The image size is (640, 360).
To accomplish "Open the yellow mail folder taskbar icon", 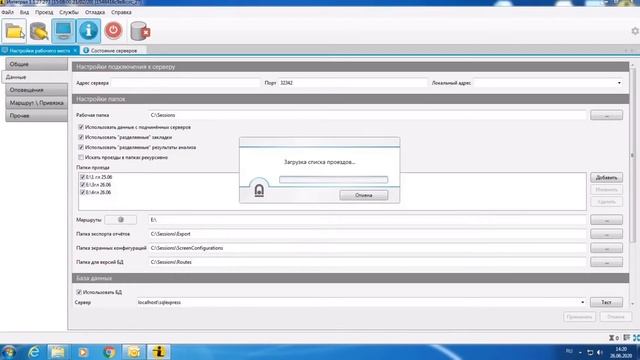I will (x=133, y=352).
